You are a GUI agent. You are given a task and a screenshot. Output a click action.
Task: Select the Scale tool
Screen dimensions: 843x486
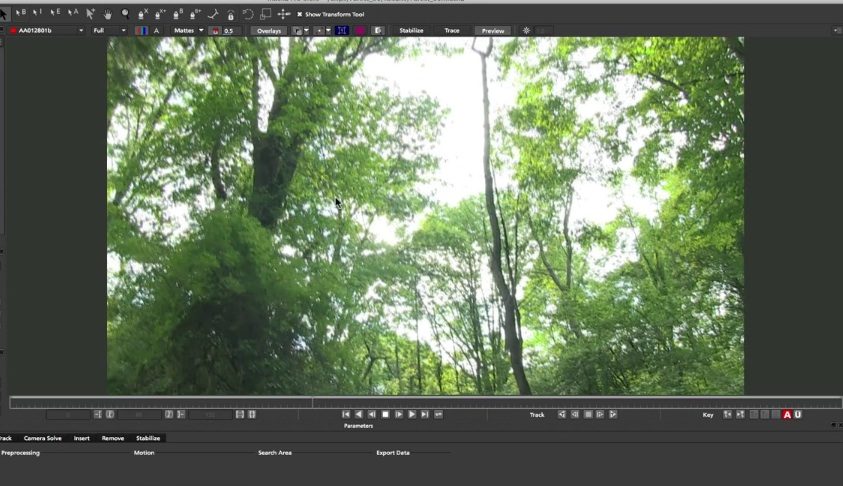coord(266,14)
